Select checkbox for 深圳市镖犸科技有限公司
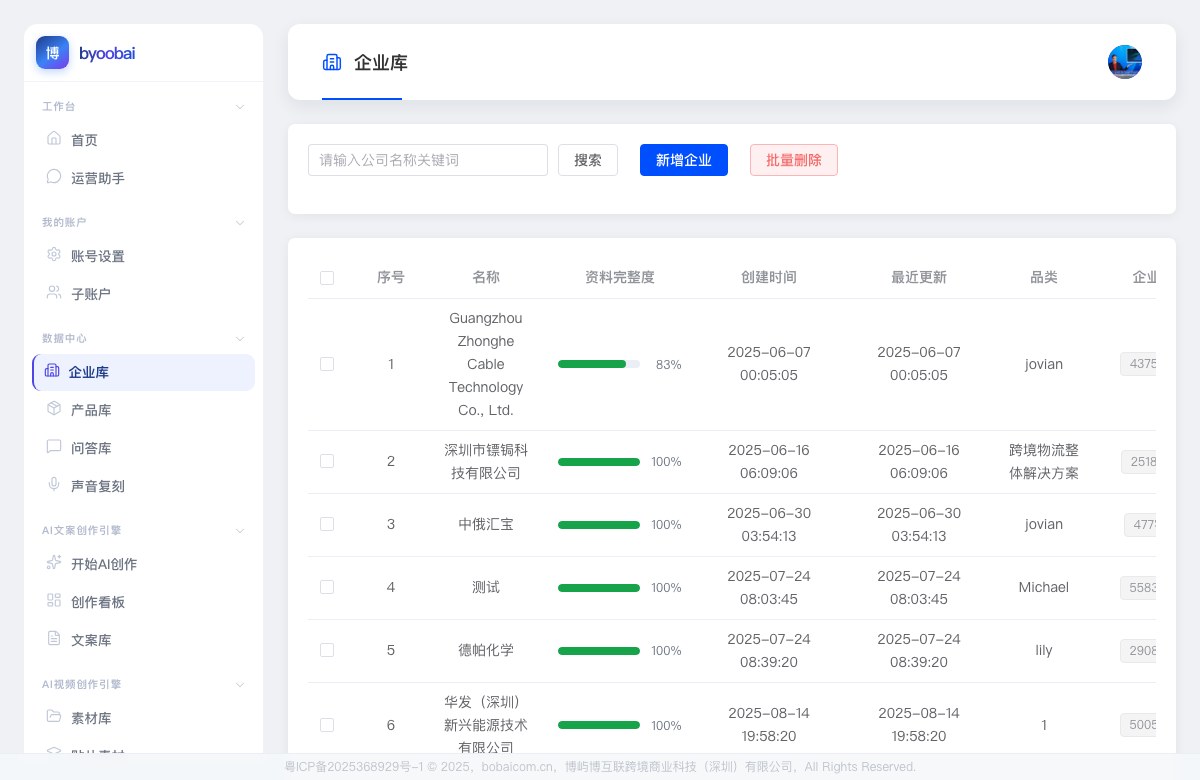 coord(327,461)
